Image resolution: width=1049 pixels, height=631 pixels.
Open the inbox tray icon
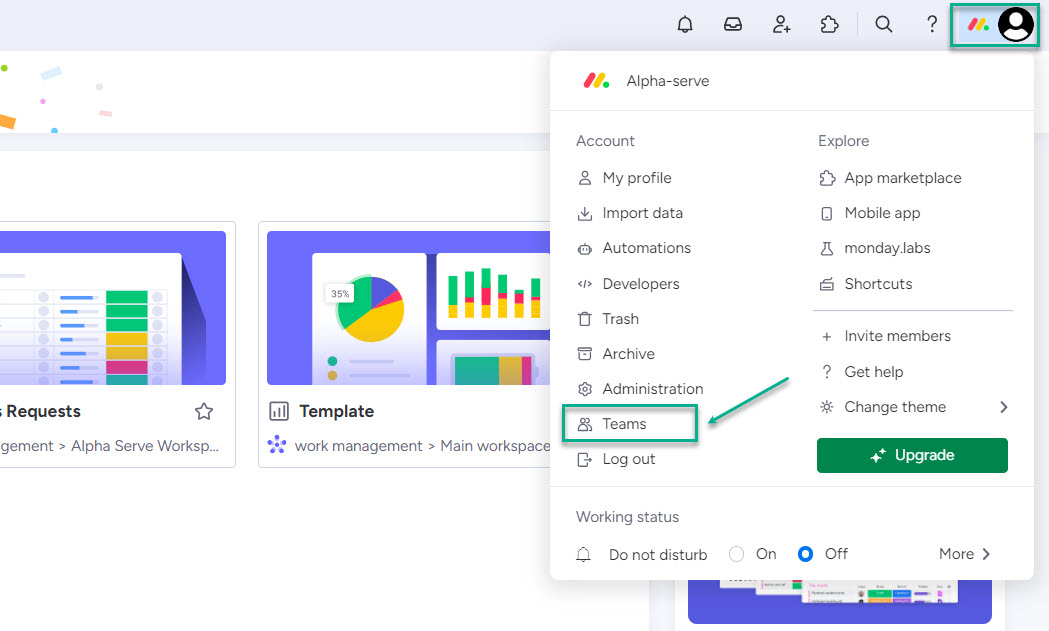coord(733,25)
